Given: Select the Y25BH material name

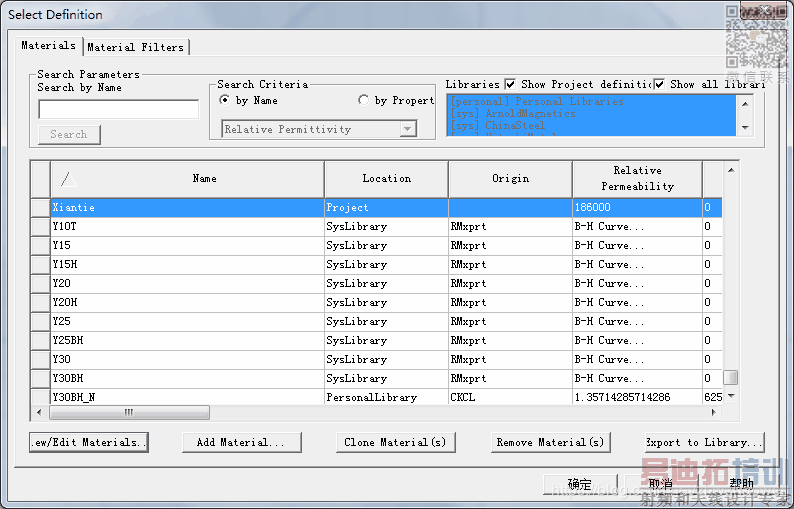Looking at the screenshot, I should pos(68,340).
